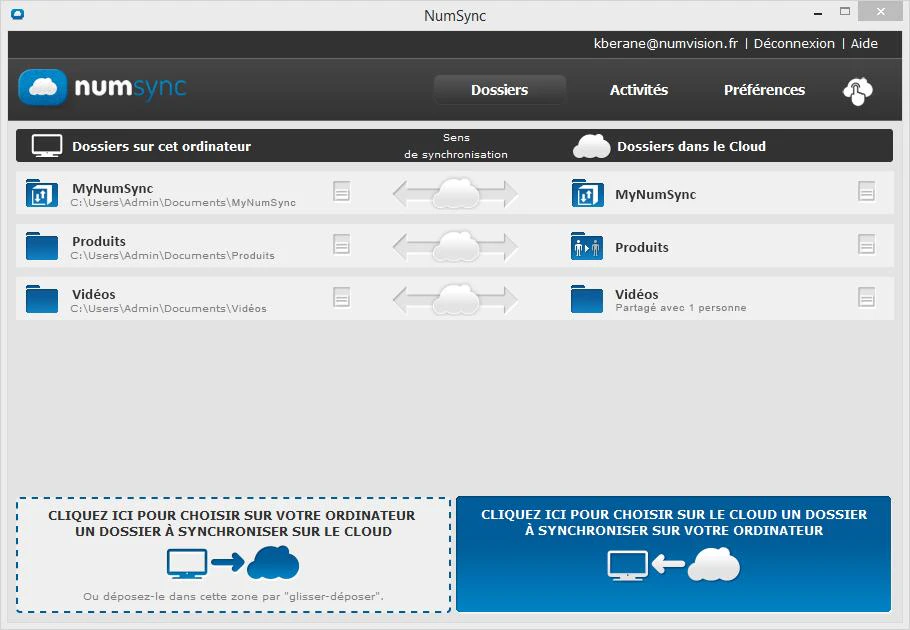Open details icon for local MyNumSync folder
Image resolution: width=910 pixels, height=630 pixels.
pyautogui.click(x=341, y=191)
